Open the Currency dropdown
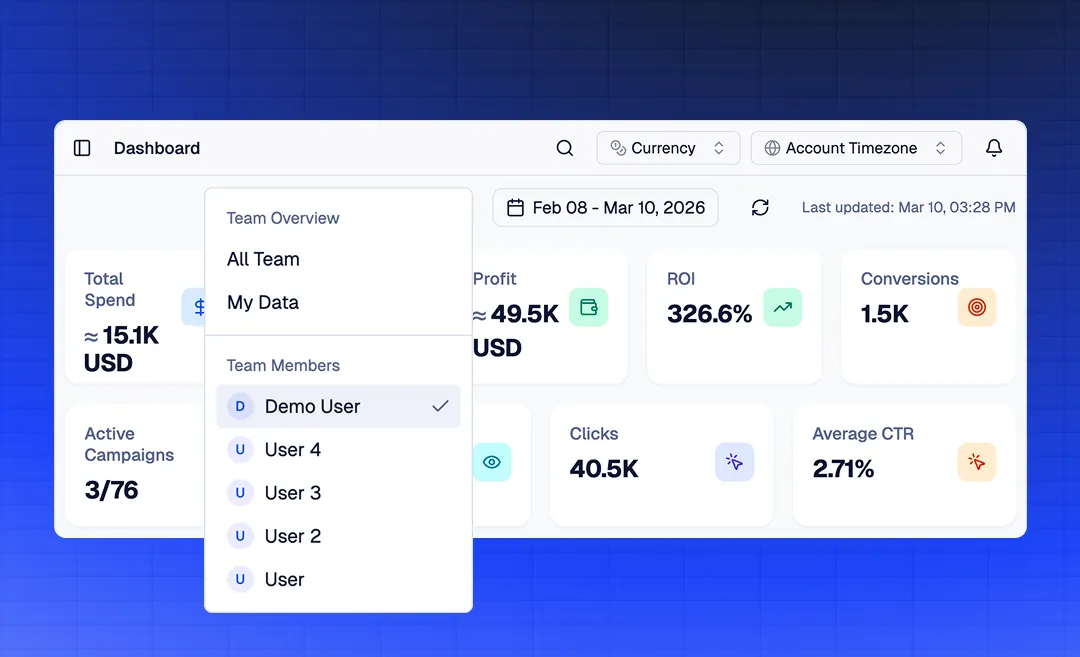Screen dimensions: 1080x657 click(668, 148)
